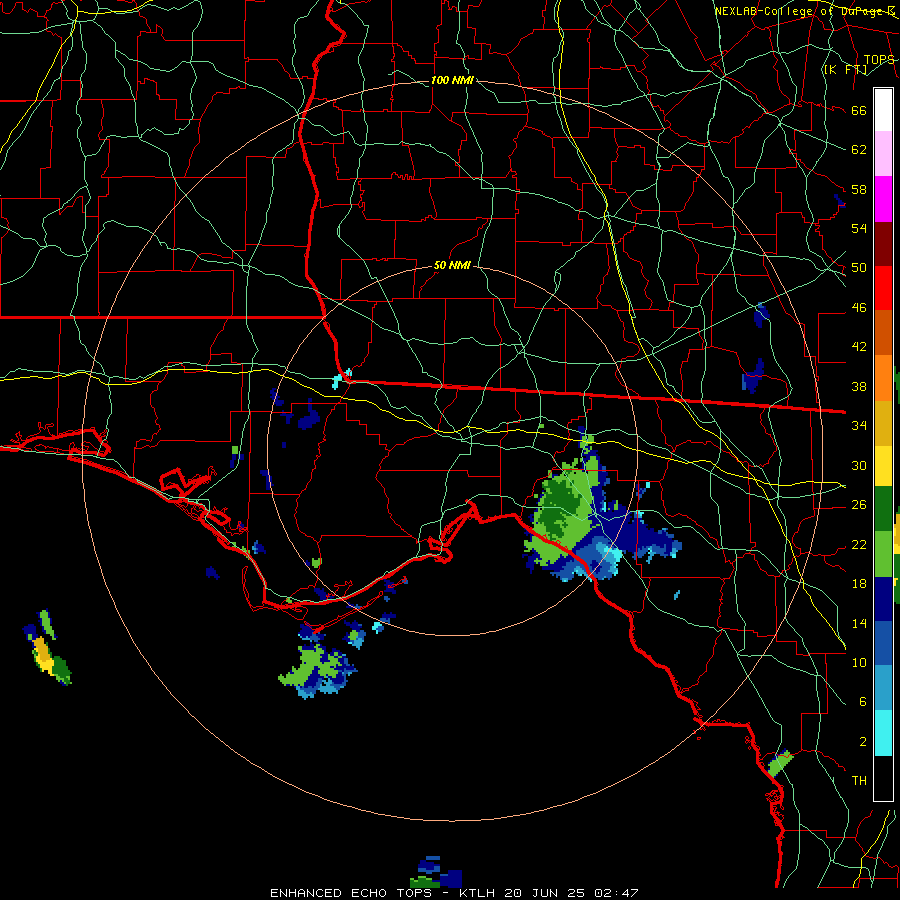Click the '2' legend value
Screen dimensions: 900x900
click(x=862, y=741)
